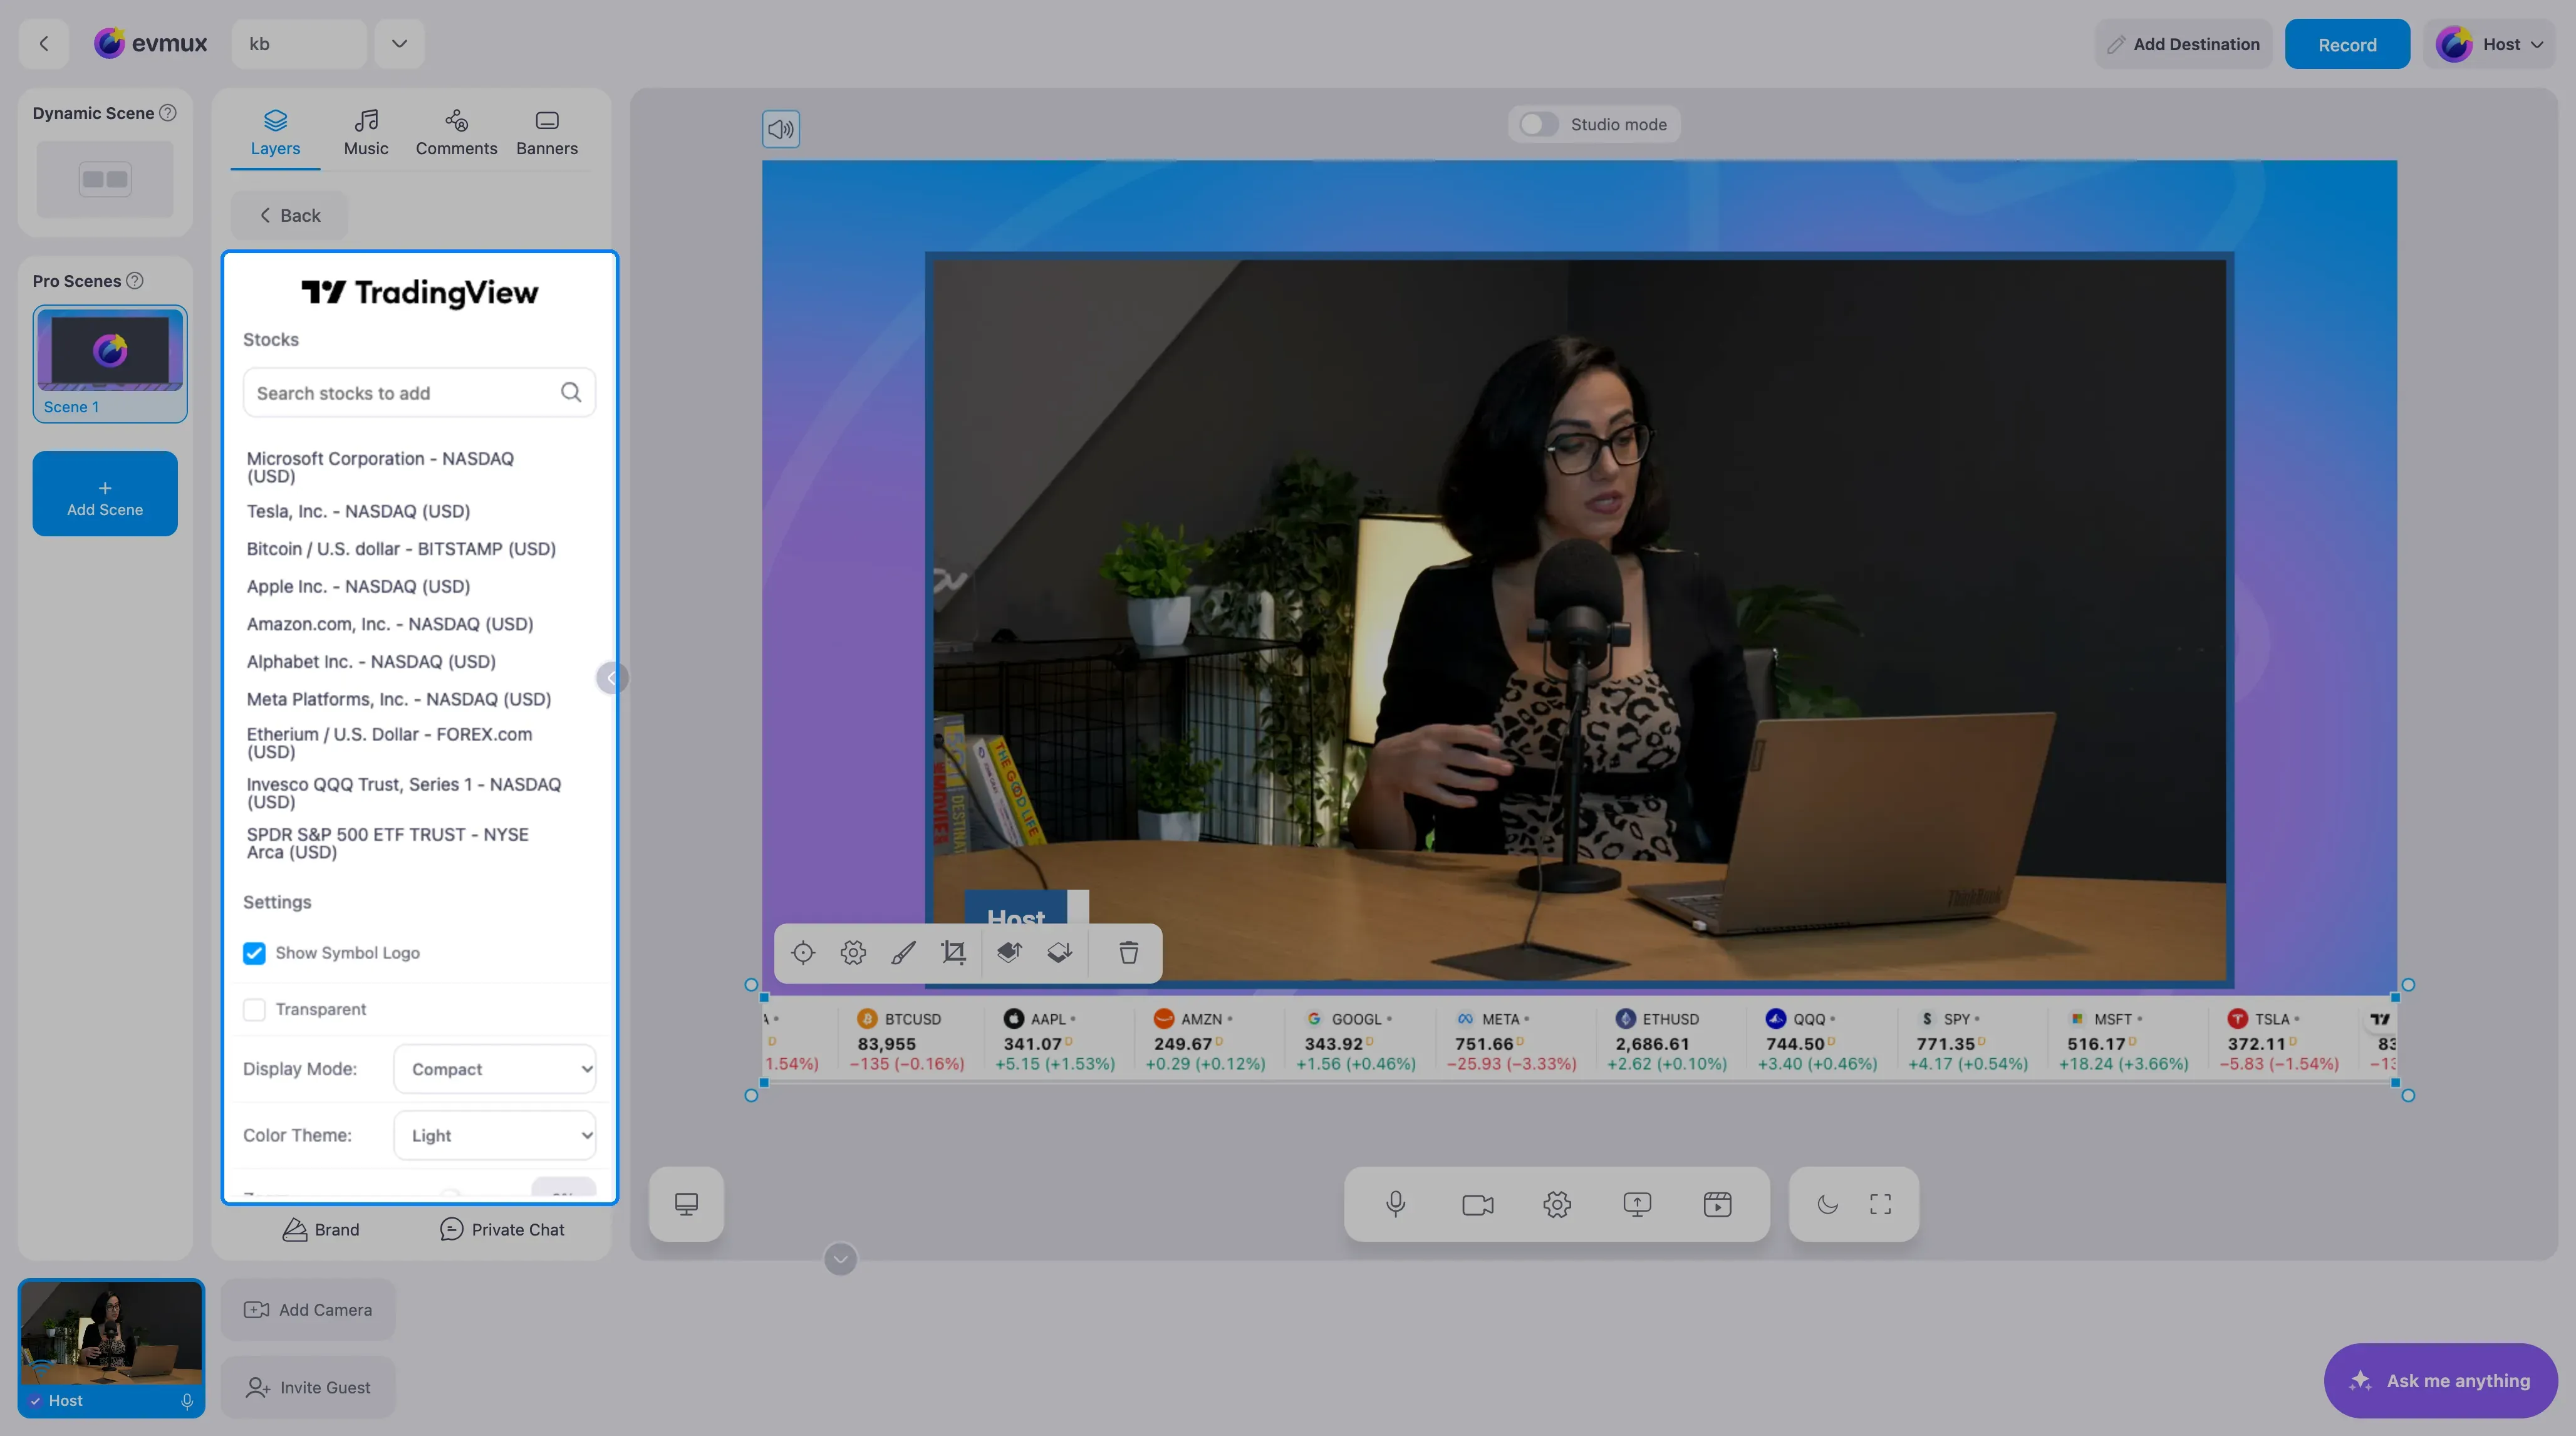Collapse the bottom section chevron
Screen dimensions: 2576x1436
point(840,1259)
